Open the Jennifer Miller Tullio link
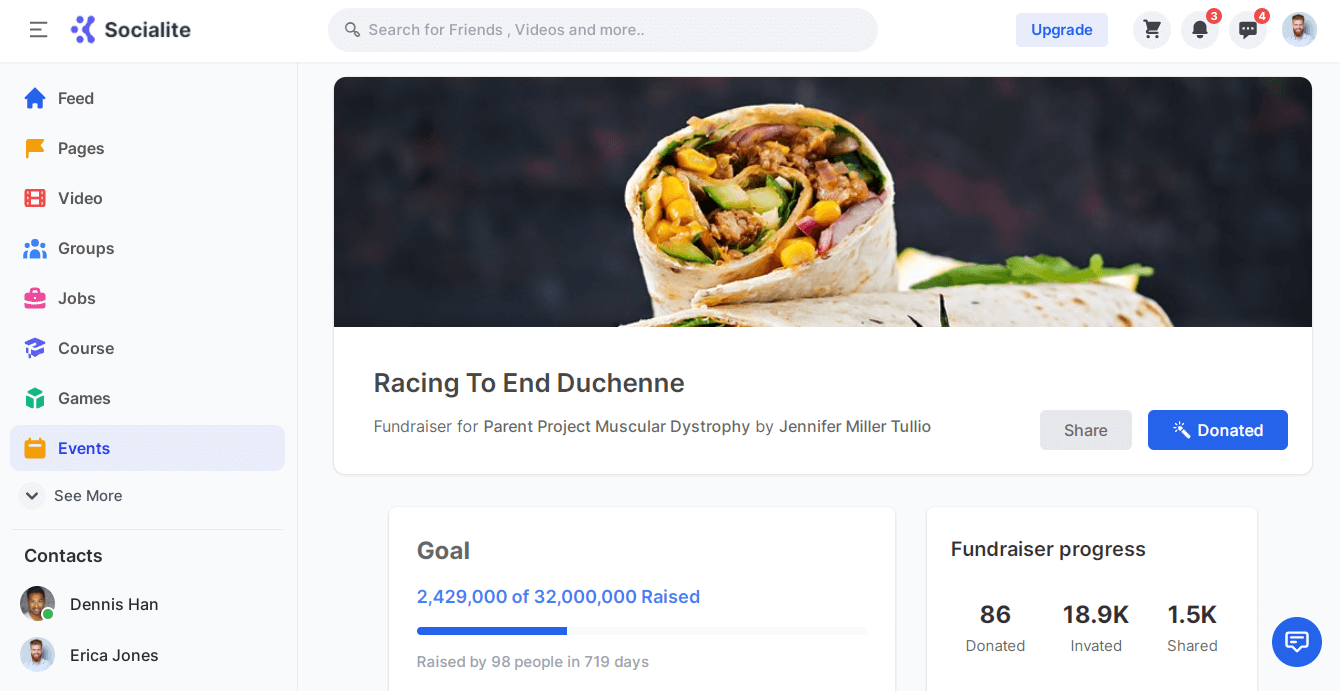Image resolution: width=1340 pixels, height=691 pixels. tap(855, 427)
